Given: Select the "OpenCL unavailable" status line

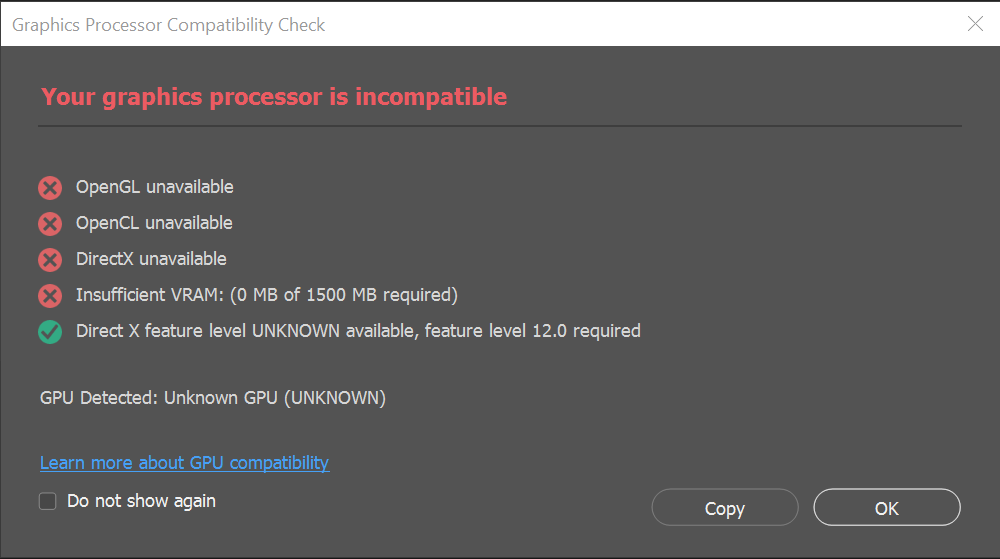Looking at the screenshot, I should (154, 223).
